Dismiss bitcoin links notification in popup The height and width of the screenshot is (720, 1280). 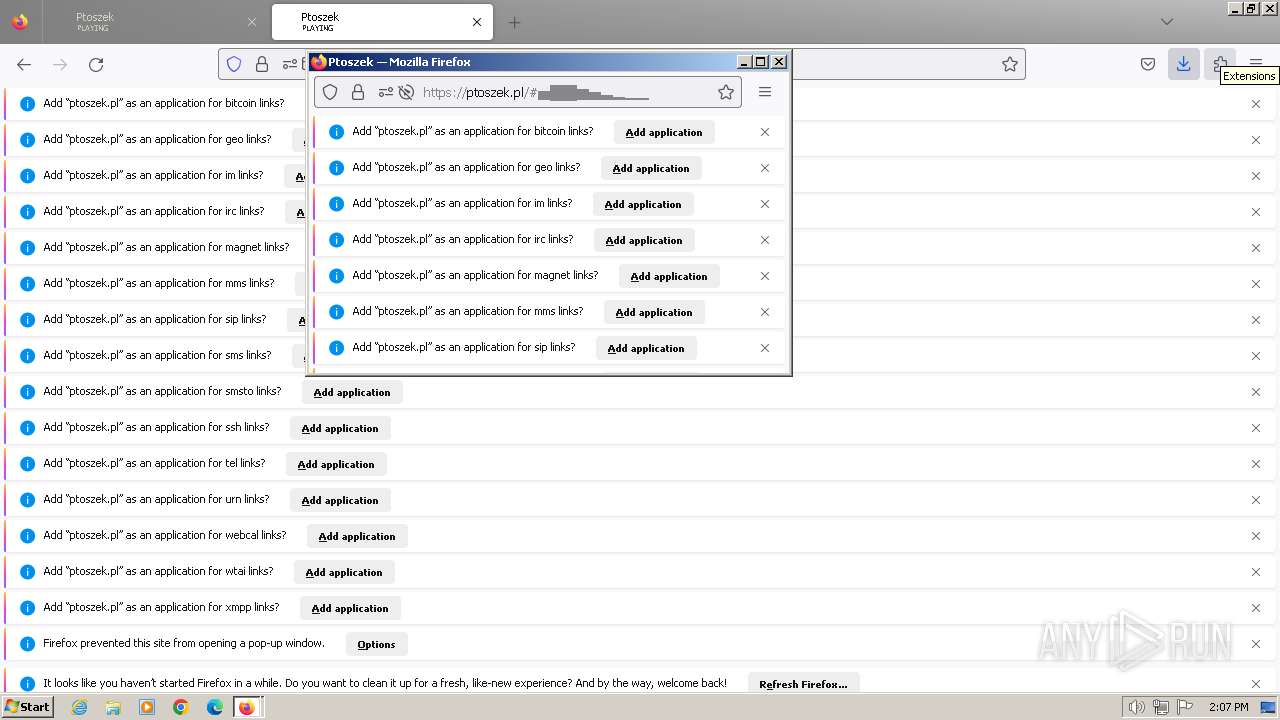tap(765, 132)
